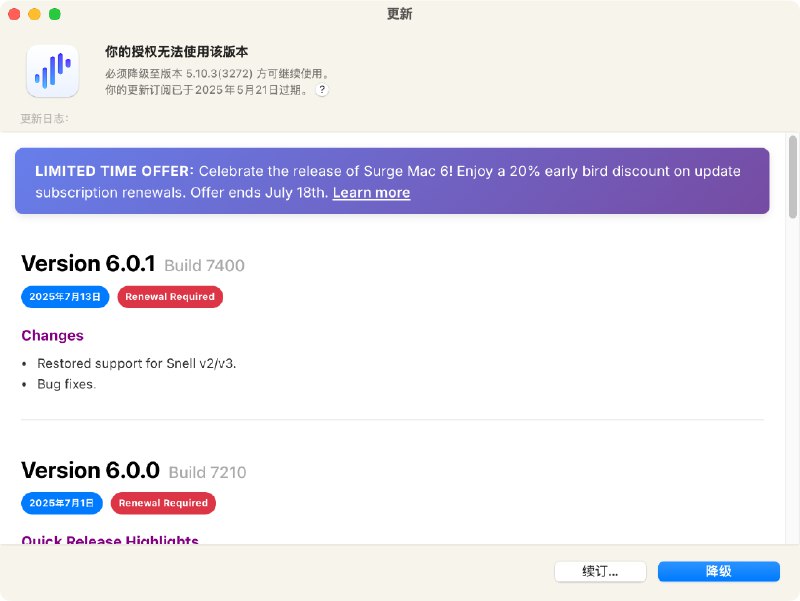Click the Changes section heading

pyautogui.click(x=52, y=335)
